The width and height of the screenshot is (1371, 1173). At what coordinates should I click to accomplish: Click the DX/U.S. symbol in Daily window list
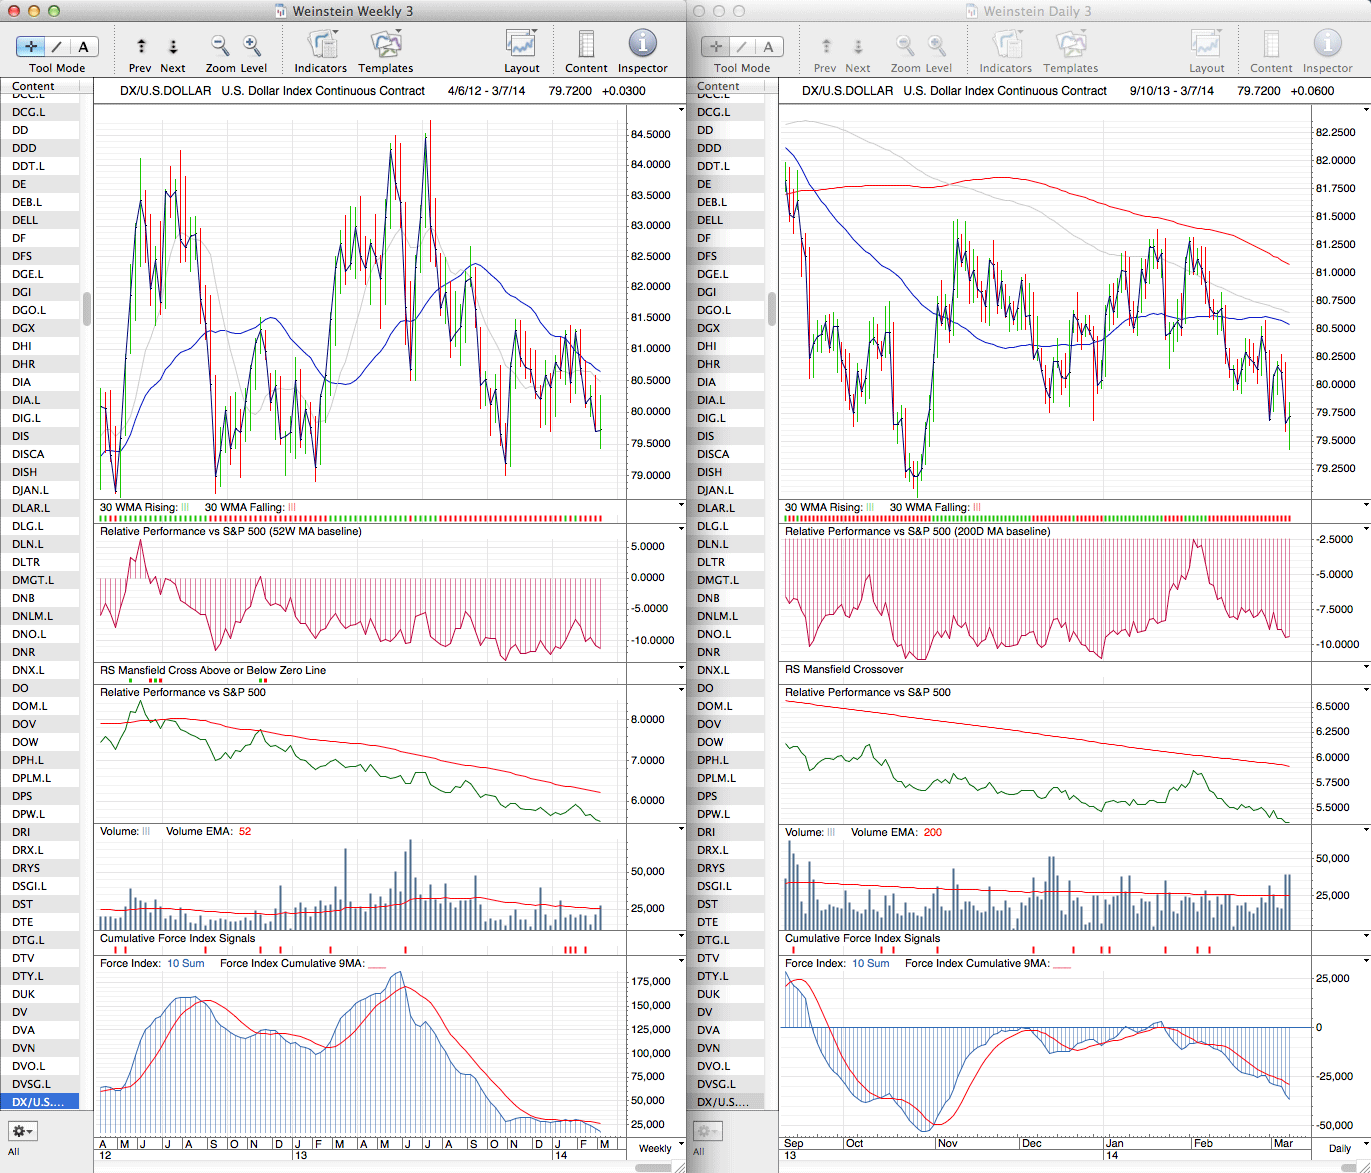tap(722, 1102)
